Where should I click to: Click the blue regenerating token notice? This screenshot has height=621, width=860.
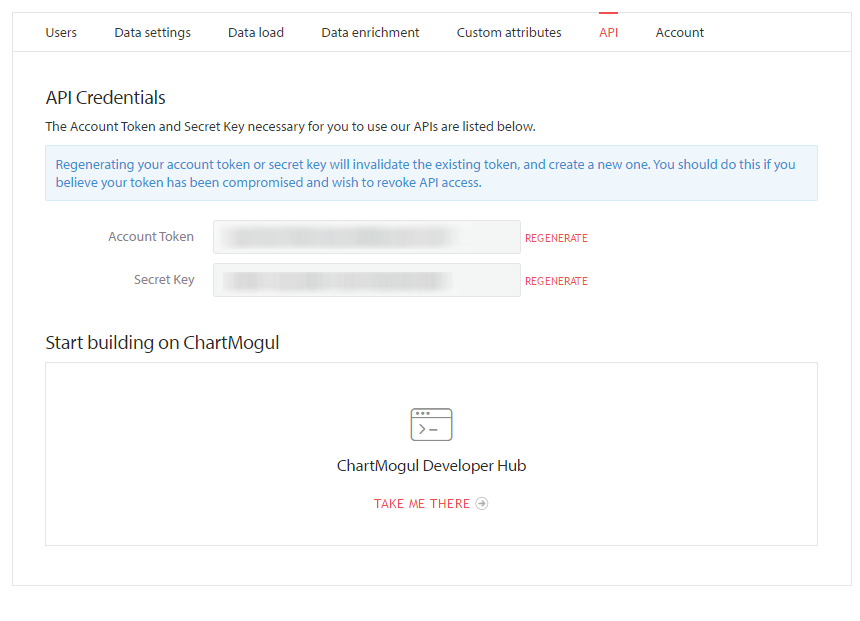(x=431, y=173)
